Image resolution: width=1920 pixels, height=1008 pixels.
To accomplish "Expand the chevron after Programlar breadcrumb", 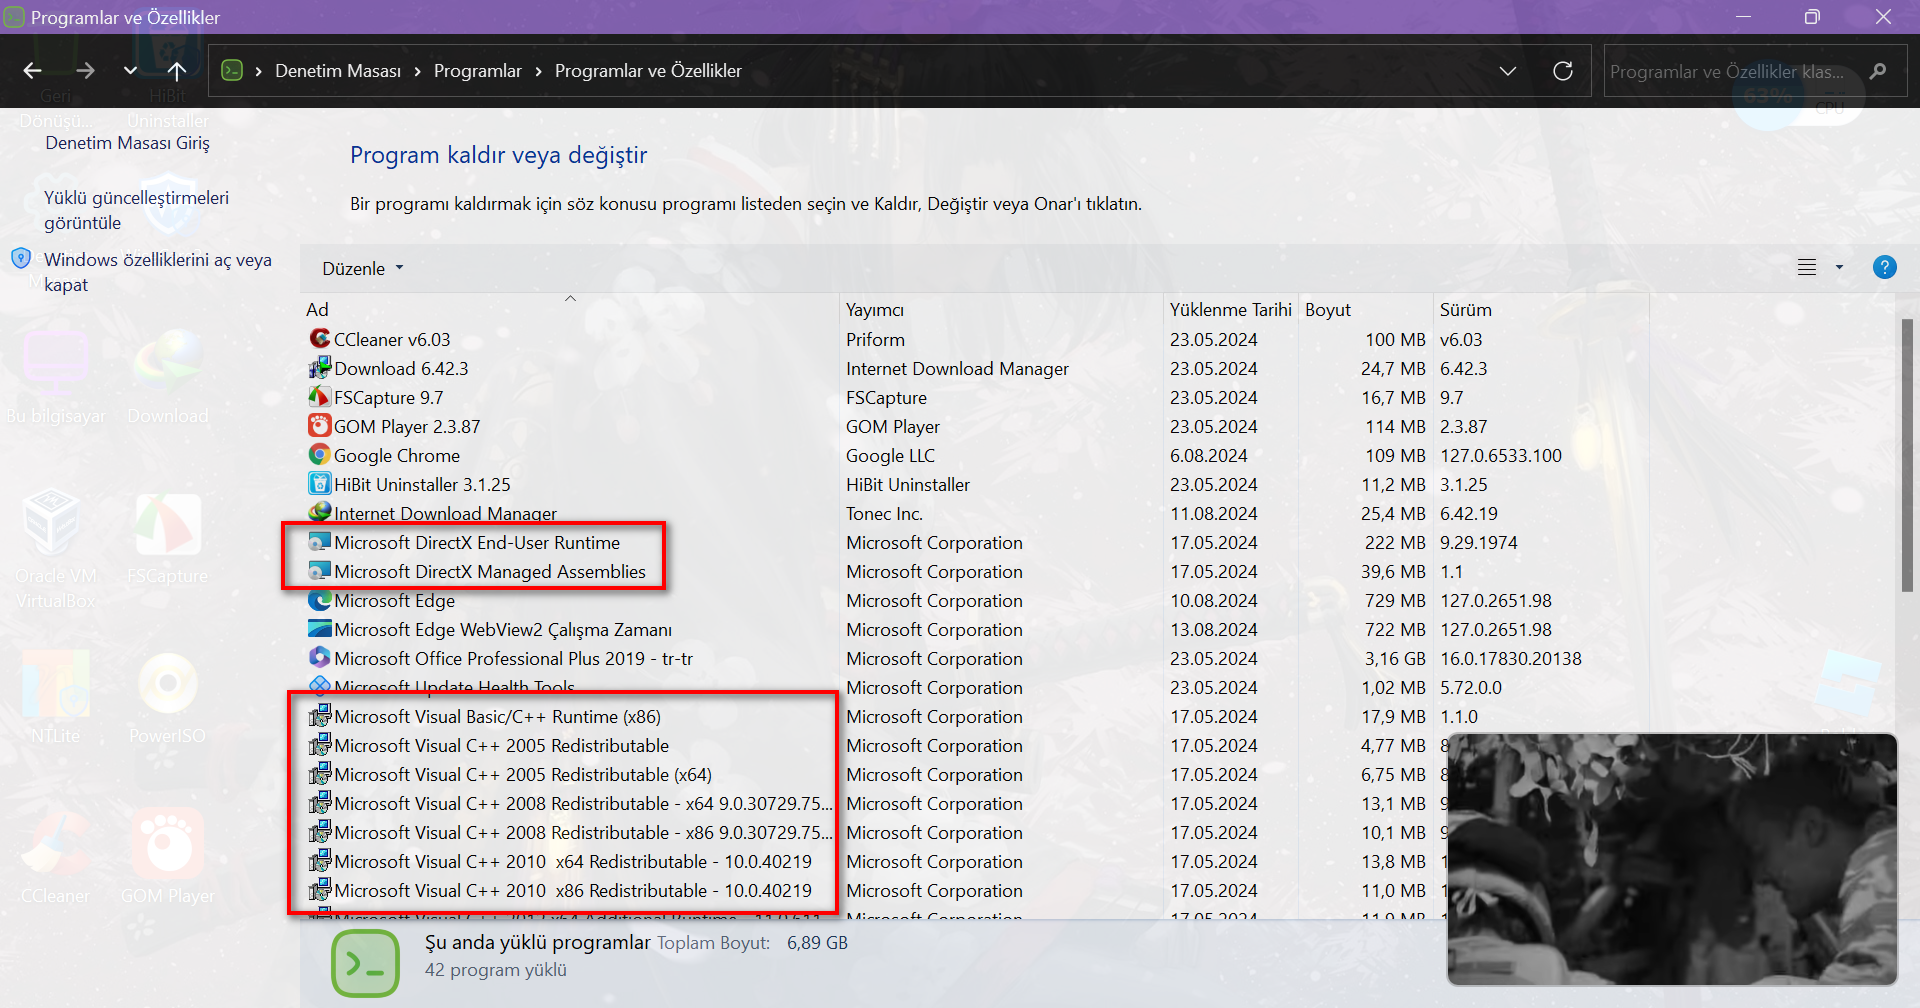I will tap(538, 71).
